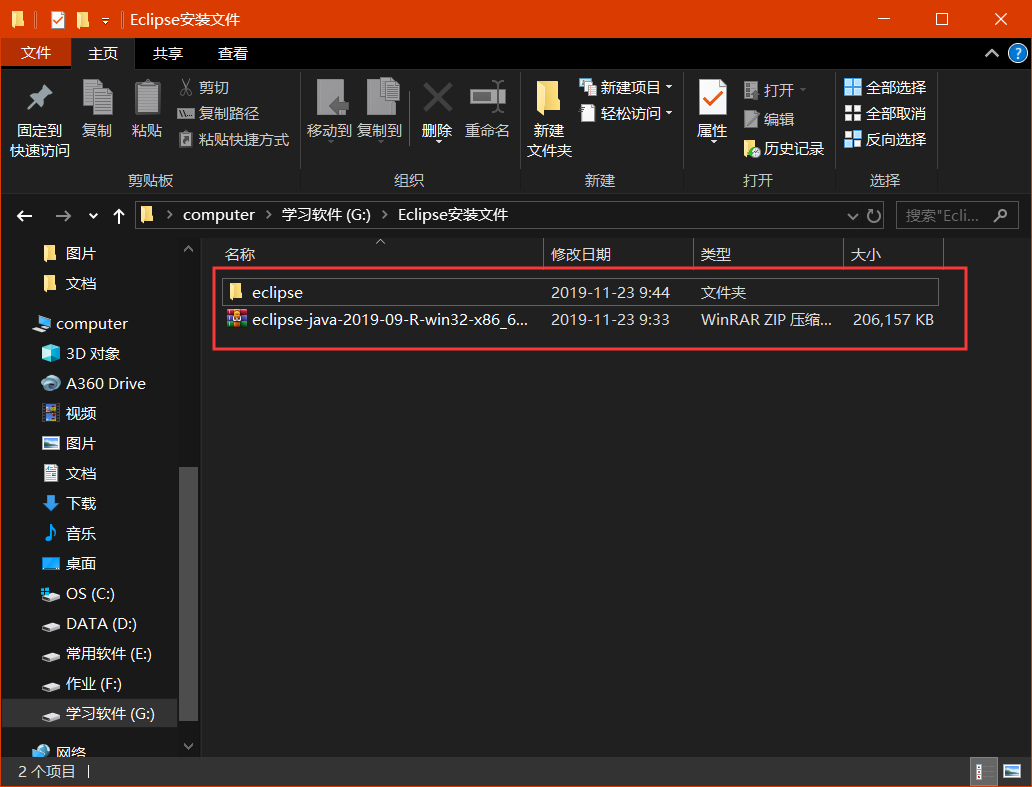Open 视频 (Videos) in navigation pane
Viewport: 1032px width, 787px height.
69,414
